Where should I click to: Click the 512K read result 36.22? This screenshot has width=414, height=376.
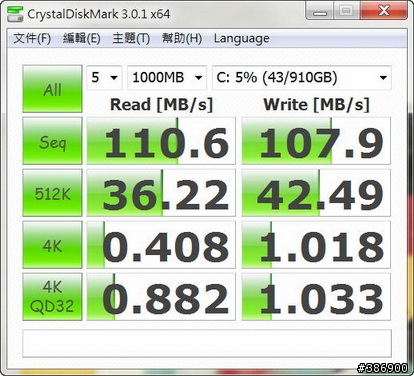tap(161, 193)
